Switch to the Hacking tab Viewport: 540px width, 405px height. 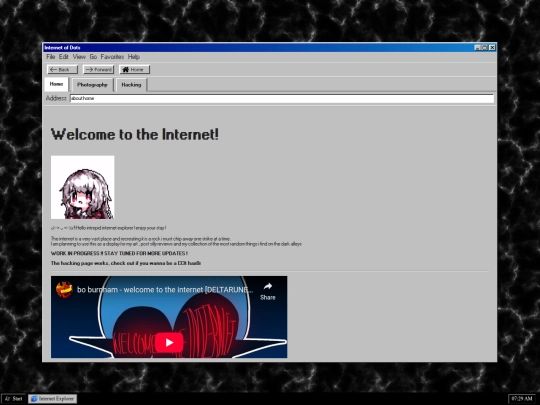(131, 85)
